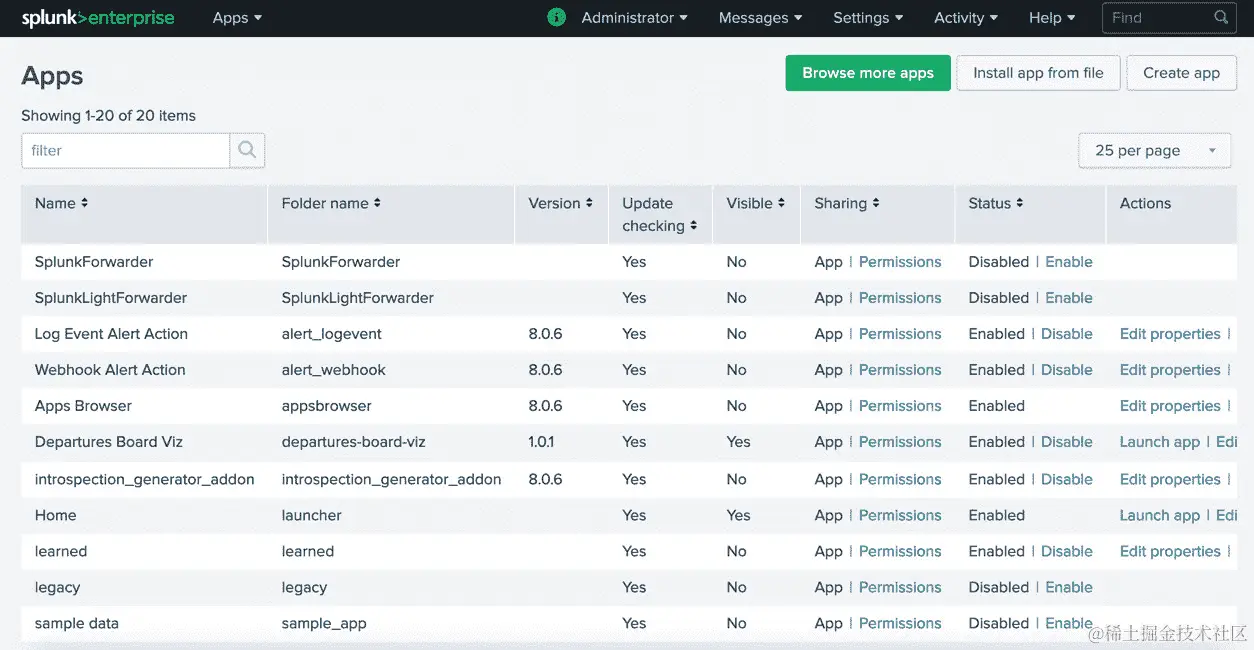Screen dimensions: 1254x650
Task: Click the search icon beside the filter field
Action: click(246, 150)
